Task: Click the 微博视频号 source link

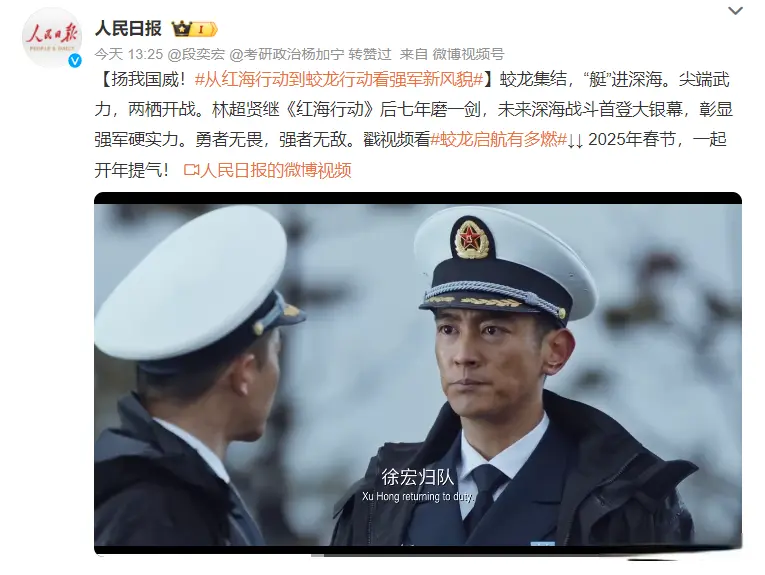Action: tap(468, 54)
